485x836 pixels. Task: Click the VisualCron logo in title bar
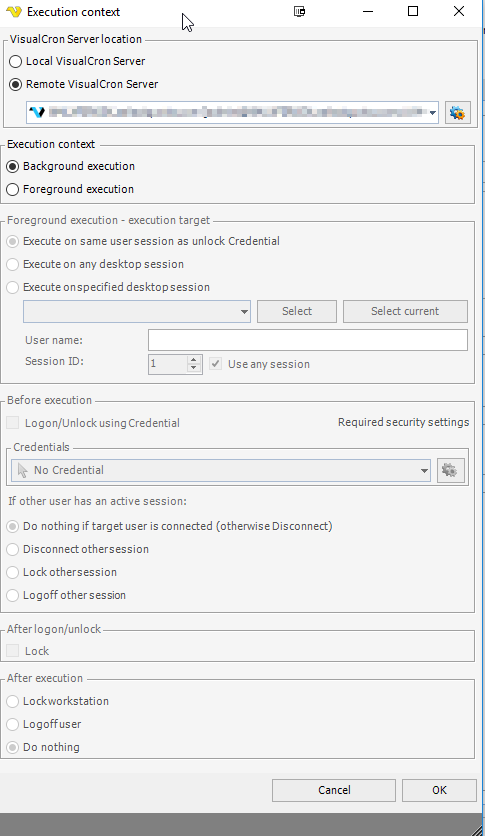(14, 12)
